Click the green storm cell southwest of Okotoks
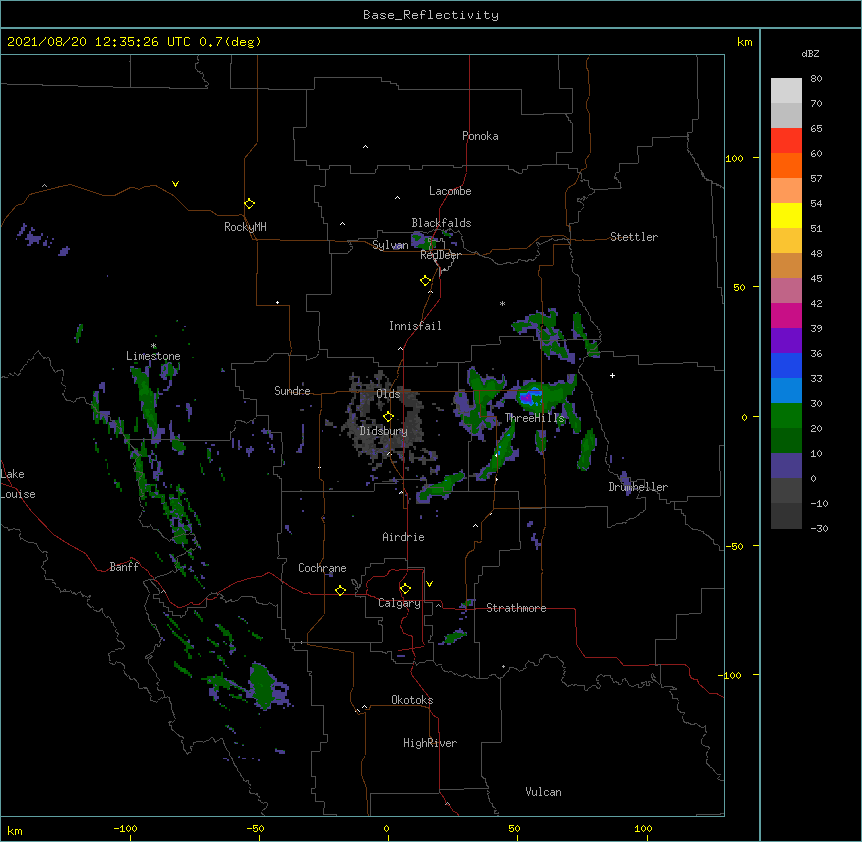 coord(262,686)
